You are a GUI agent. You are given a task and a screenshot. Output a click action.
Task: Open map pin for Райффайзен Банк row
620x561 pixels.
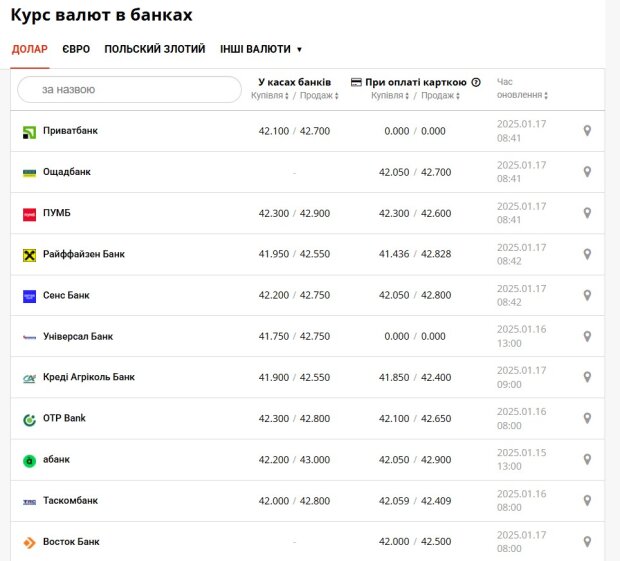point(587,254)
